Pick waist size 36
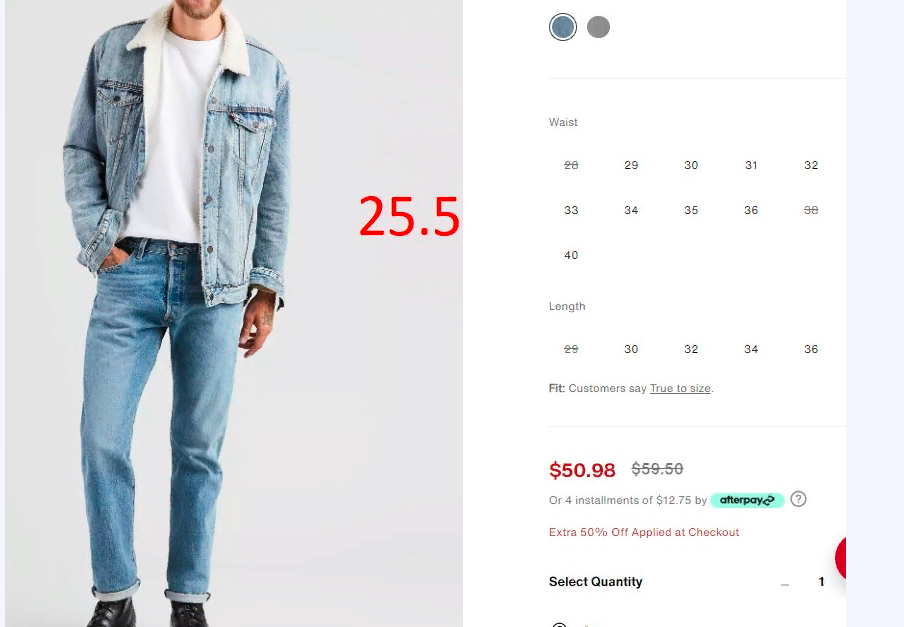This screenshot has height=627, width=904. pos(751,210)
